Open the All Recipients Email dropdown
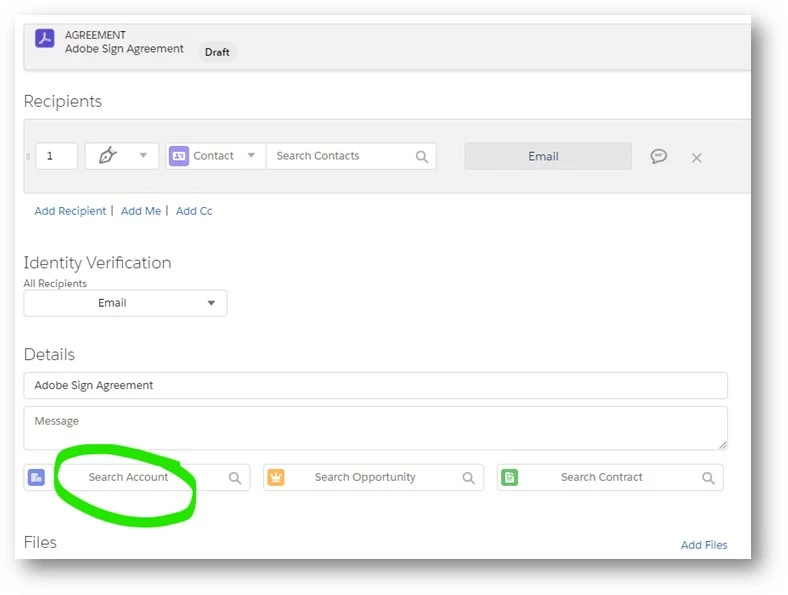The image size is (788, 595). 125,303
